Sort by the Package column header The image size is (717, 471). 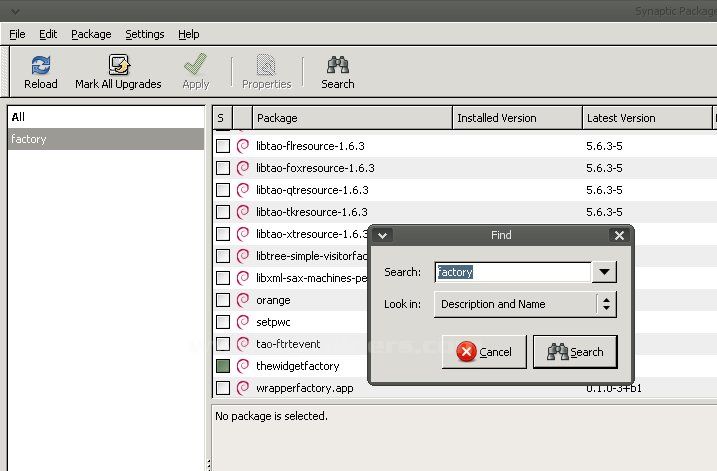(x=352, y=118)
